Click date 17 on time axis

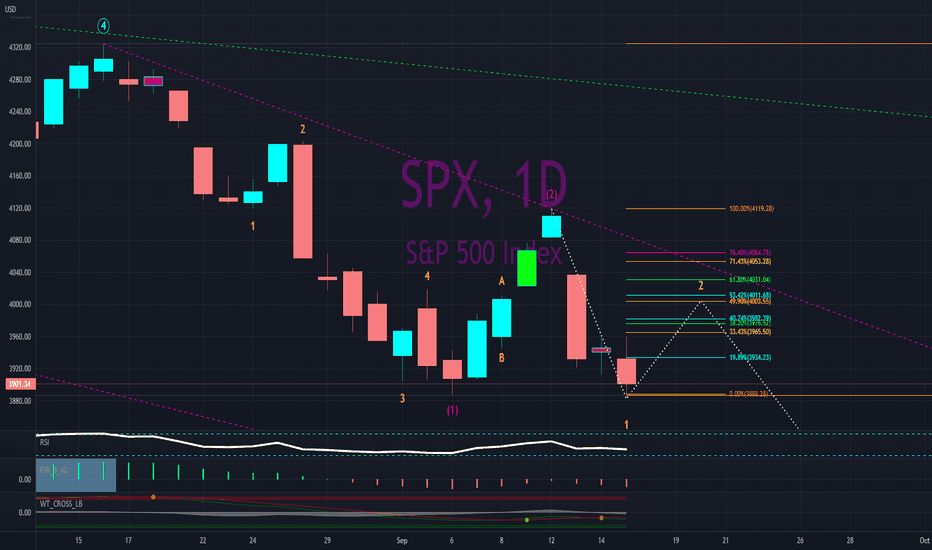pos(128,540)
